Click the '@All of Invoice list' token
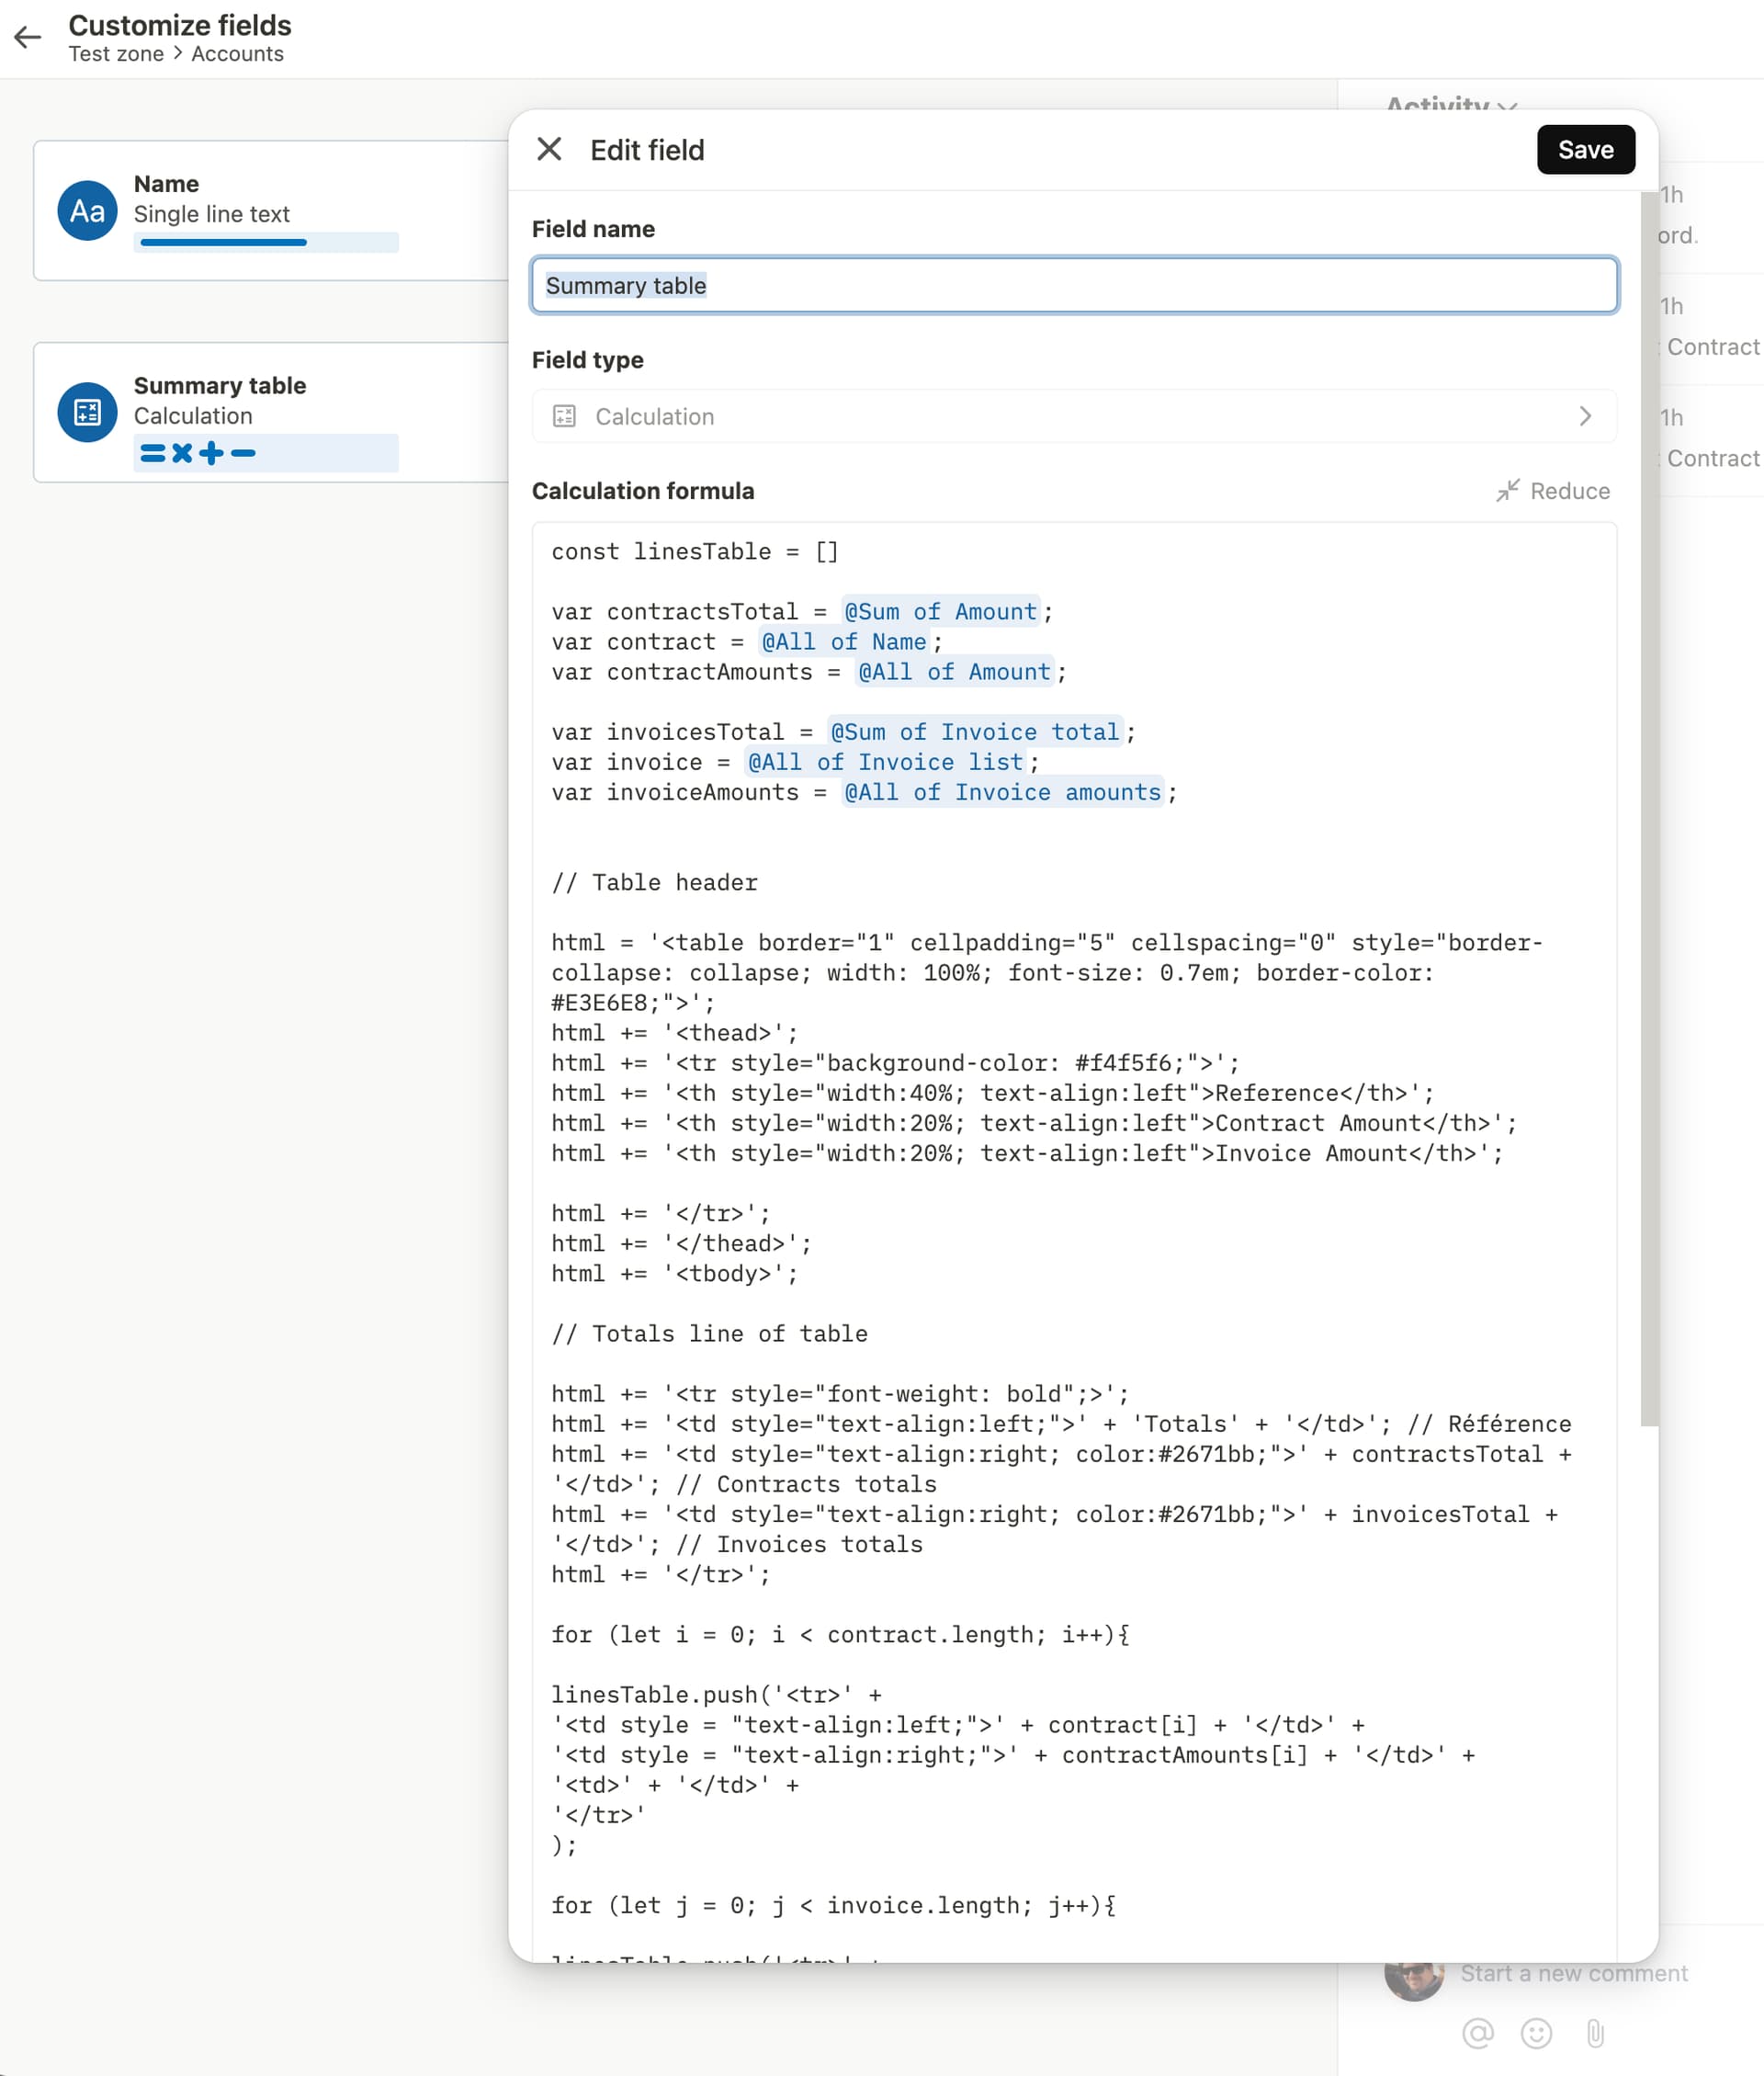Image resolution: width=1764 pixels, height=2076 pixels. coord(886,762)
